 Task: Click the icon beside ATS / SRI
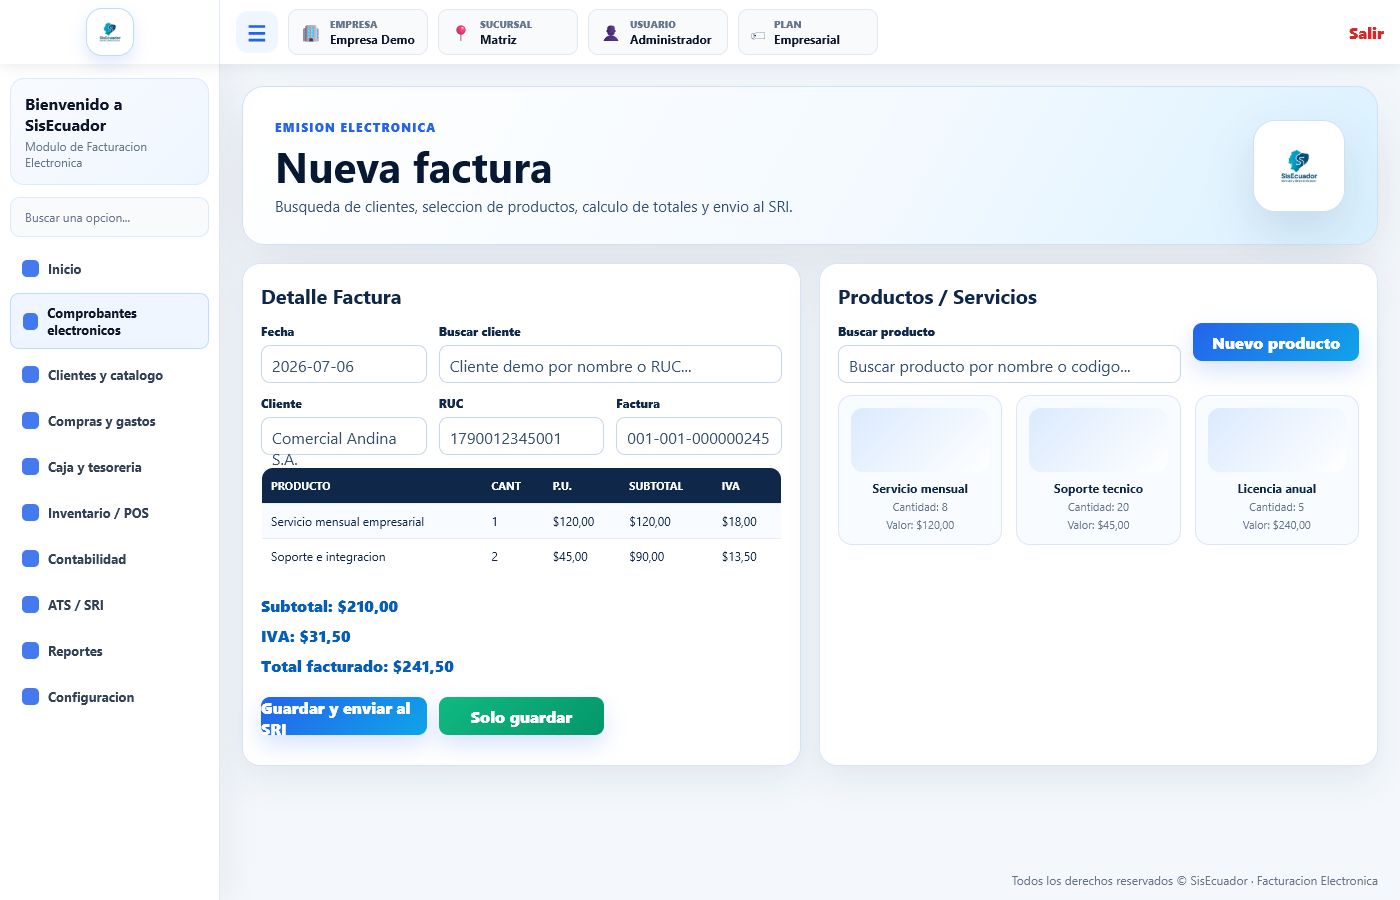31,605
